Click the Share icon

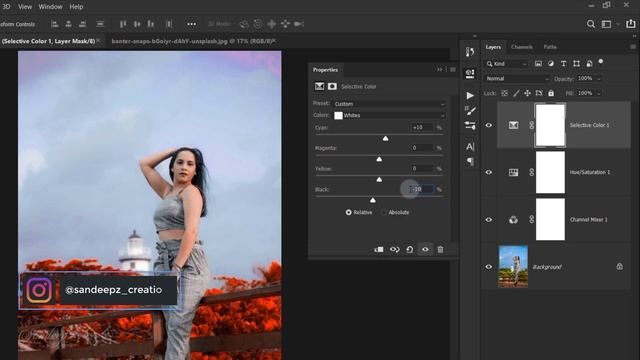pyautogui.click(x=631, y=24)
